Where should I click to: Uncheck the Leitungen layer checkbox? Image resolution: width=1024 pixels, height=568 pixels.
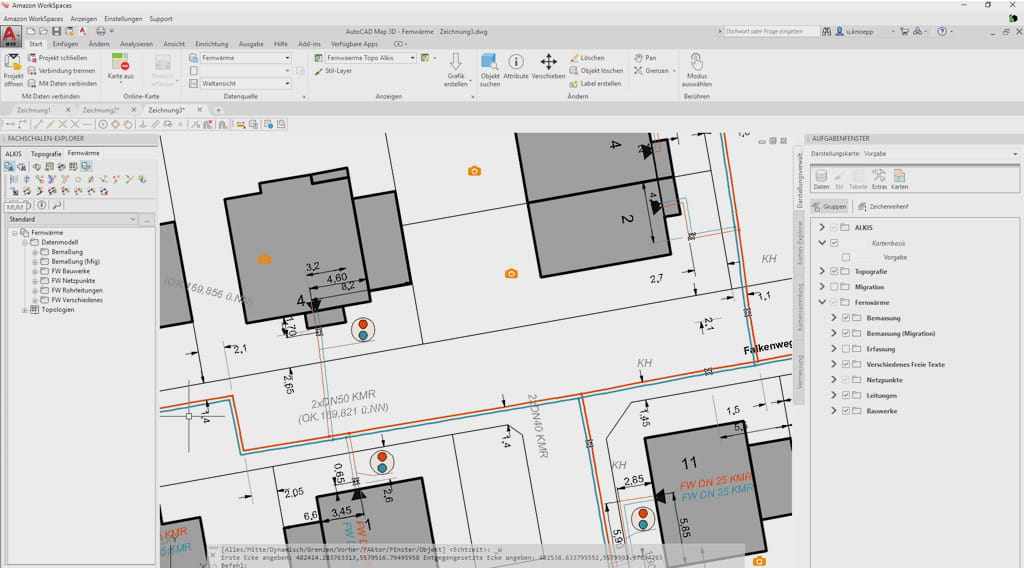click(846, 395)
